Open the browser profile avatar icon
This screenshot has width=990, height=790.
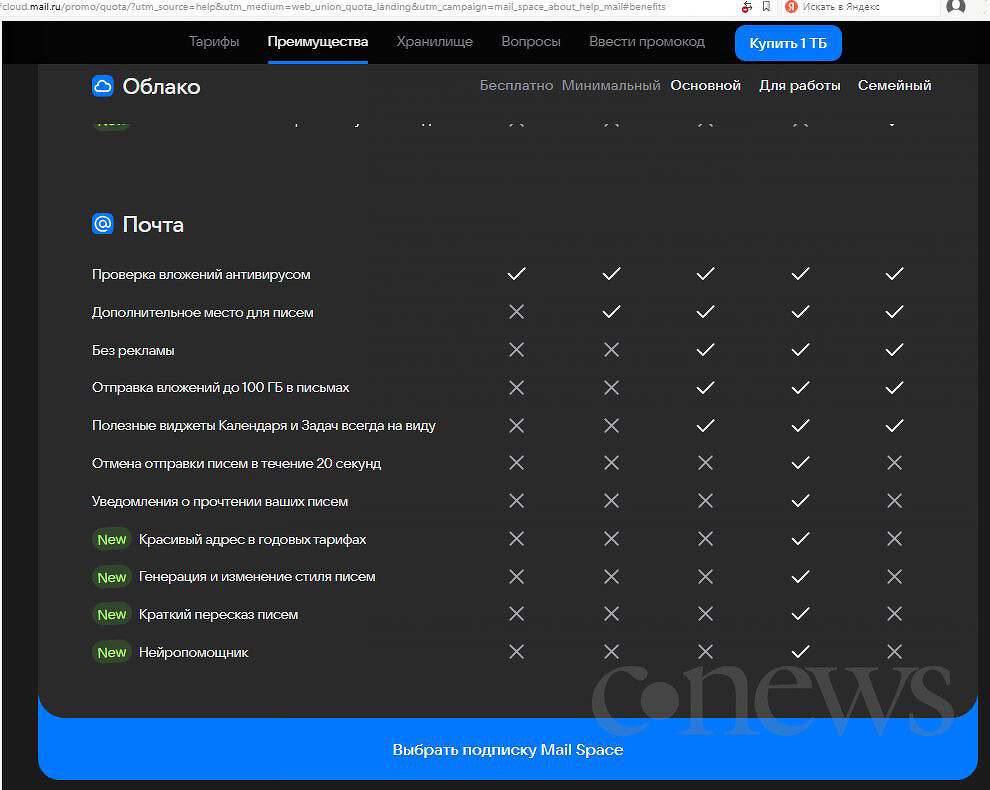point(956,7)
